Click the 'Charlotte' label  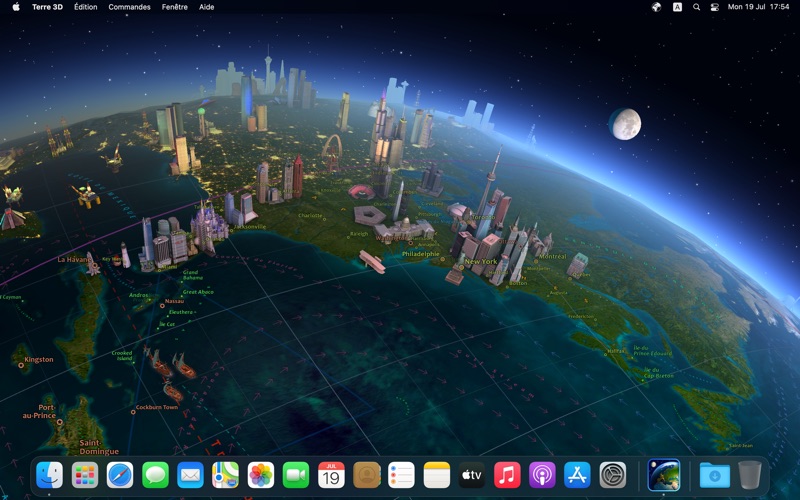(310, 215)
